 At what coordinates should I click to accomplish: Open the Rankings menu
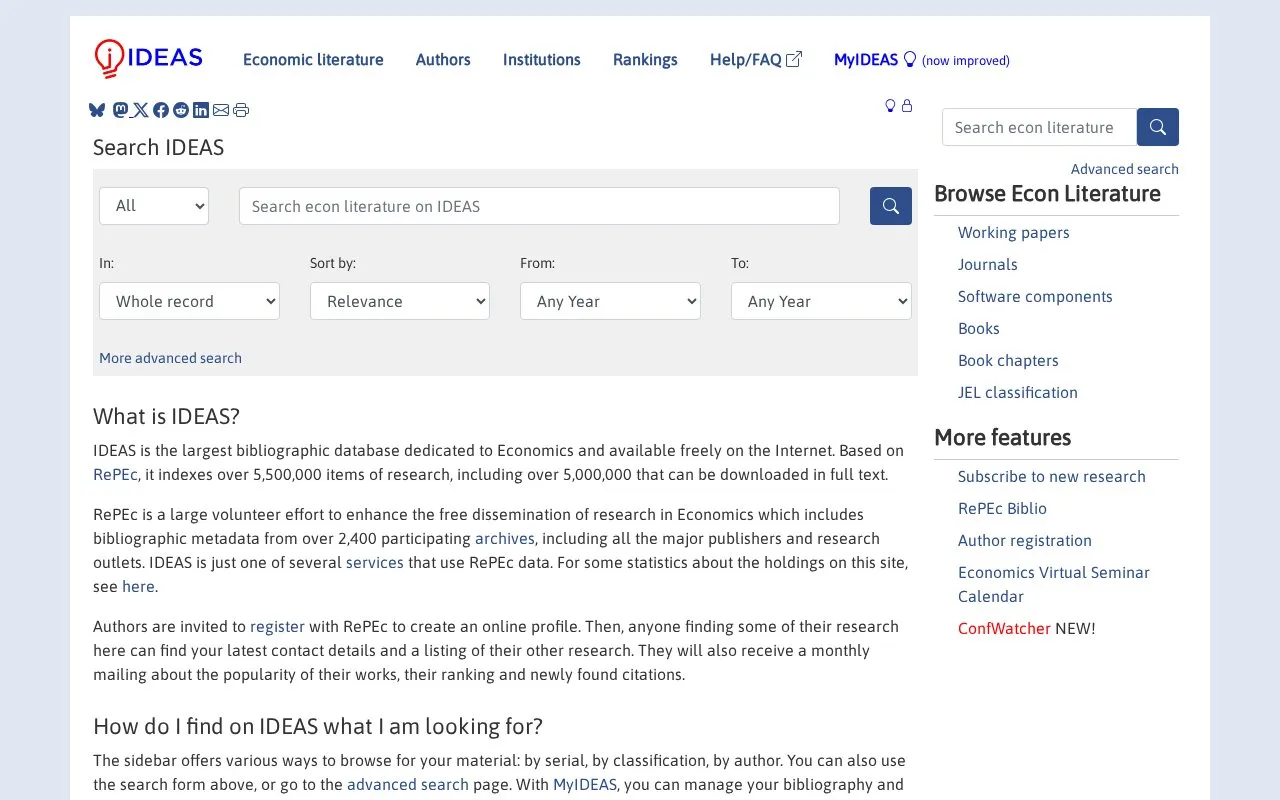click(x=645, y=60)
